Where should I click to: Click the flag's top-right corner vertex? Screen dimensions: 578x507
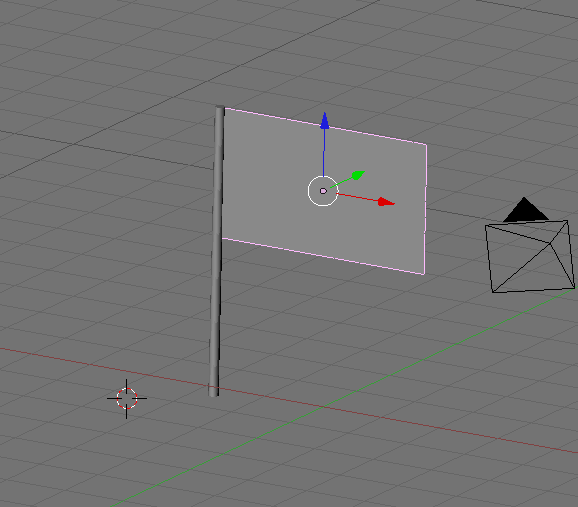(x=426, y=144)
